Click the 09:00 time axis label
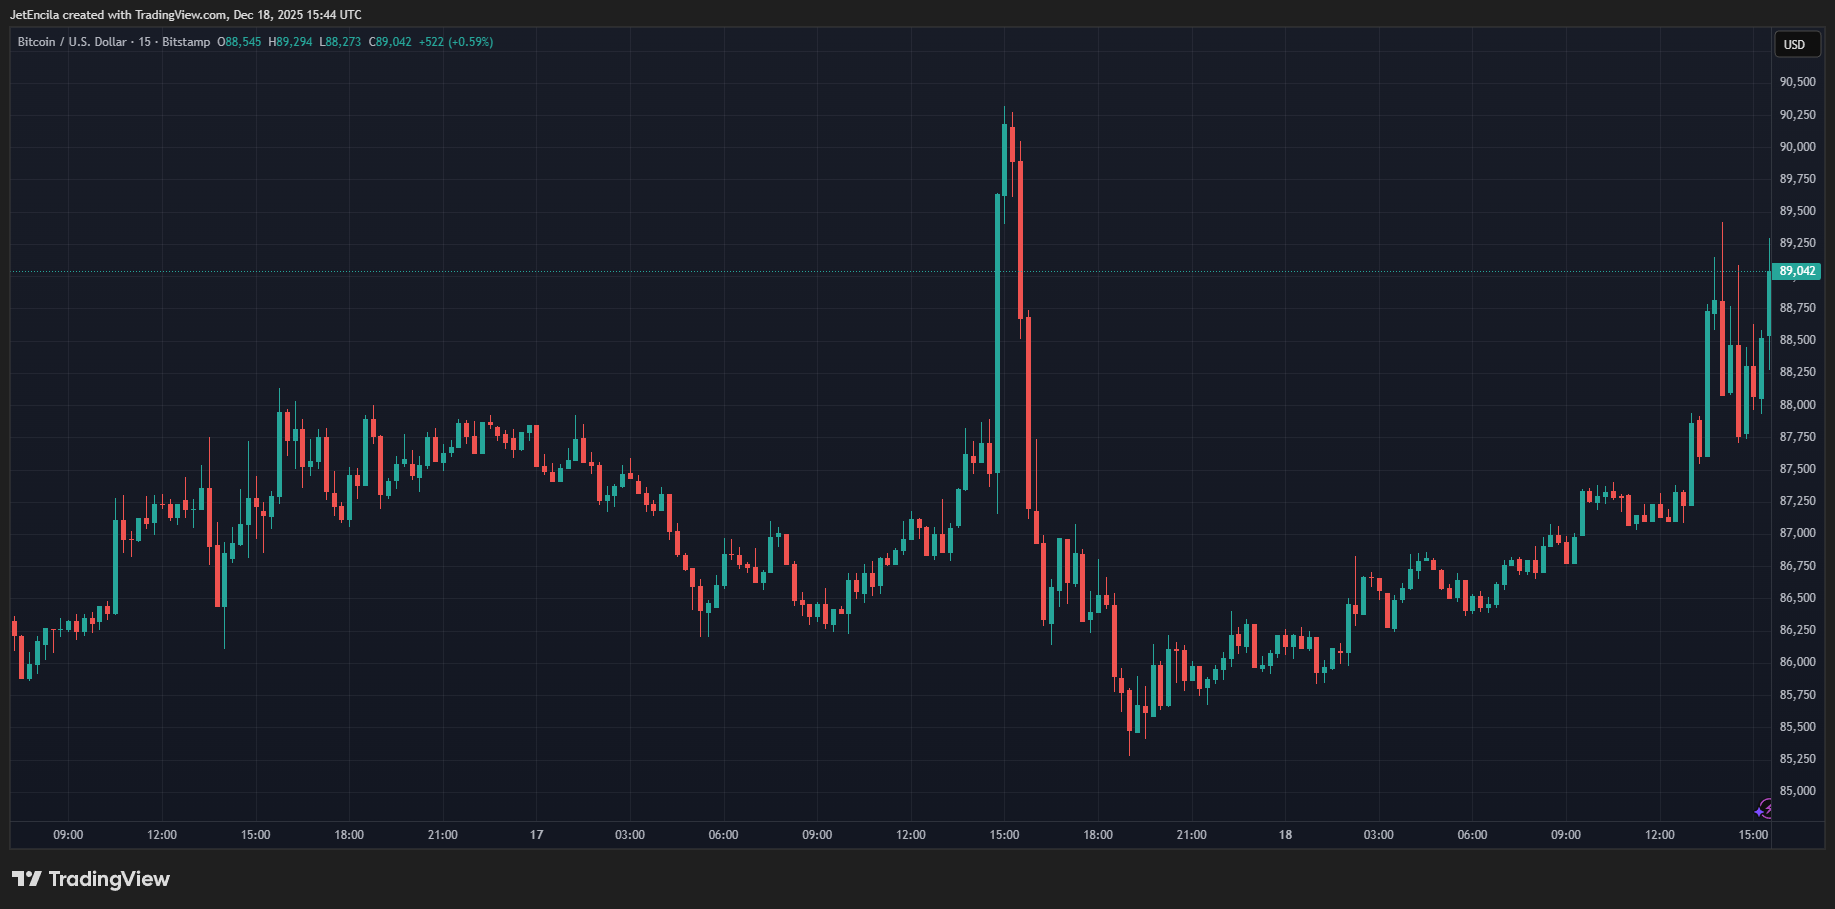The image size is (1835, 909). (x=67, y=834)
